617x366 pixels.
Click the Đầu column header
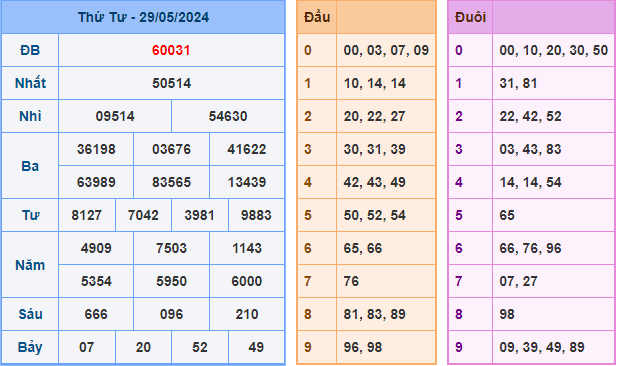click(317, 17)
